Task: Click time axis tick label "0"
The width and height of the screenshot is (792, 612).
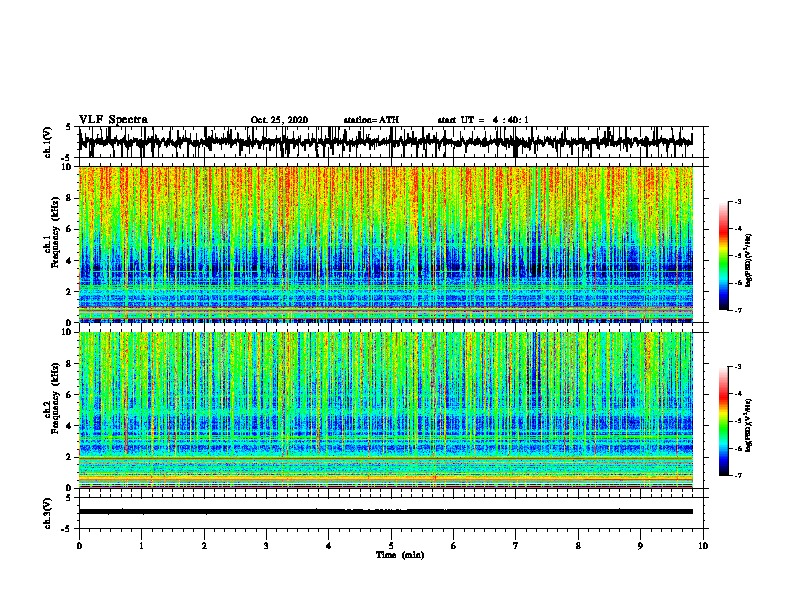Action: tap(79, 546)
